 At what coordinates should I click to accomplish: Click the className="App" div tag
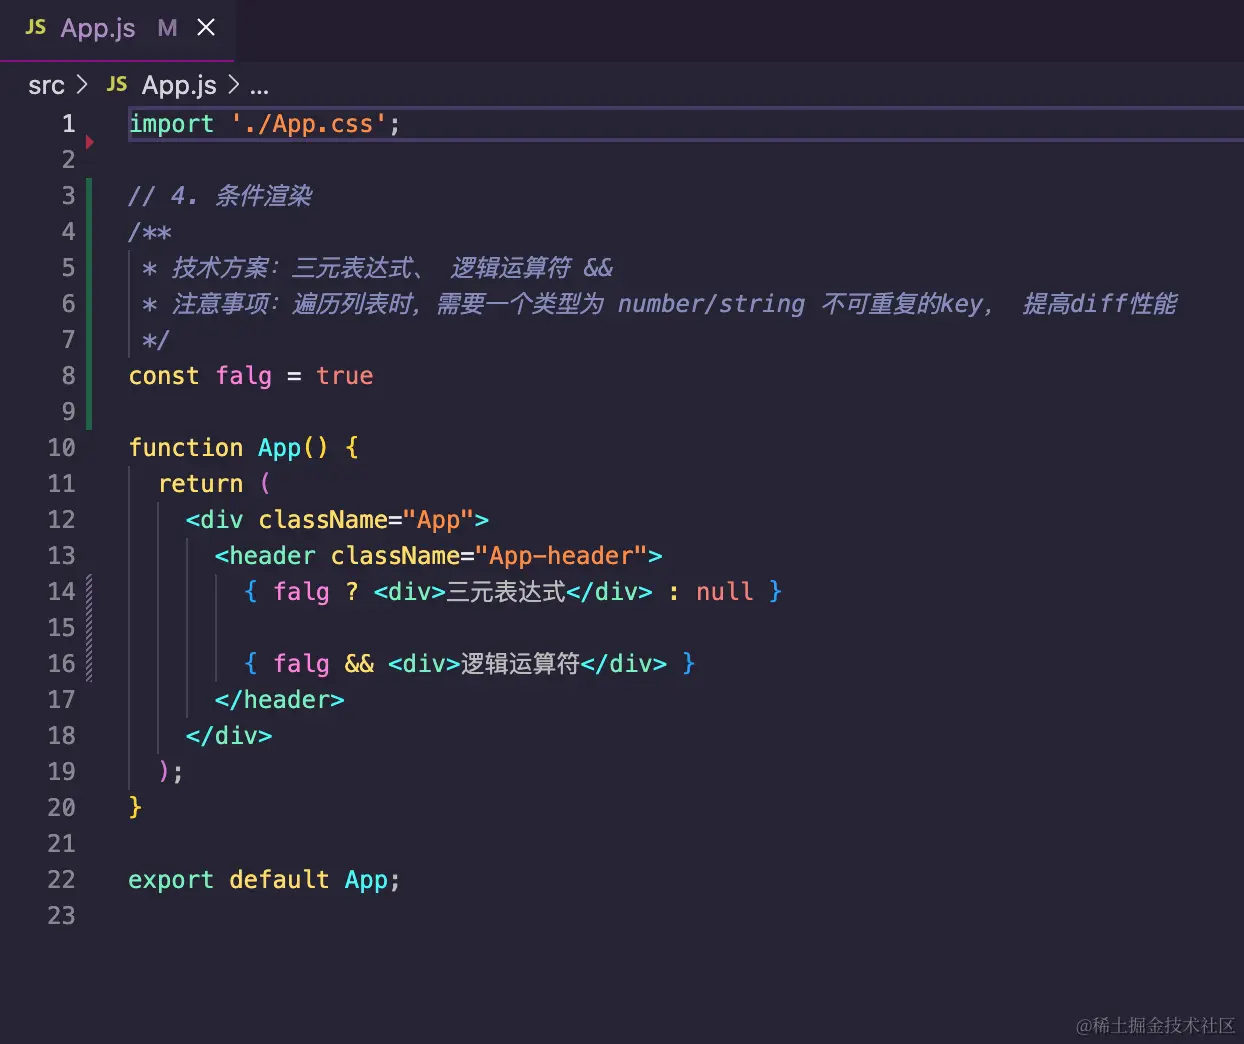[337, 520]
